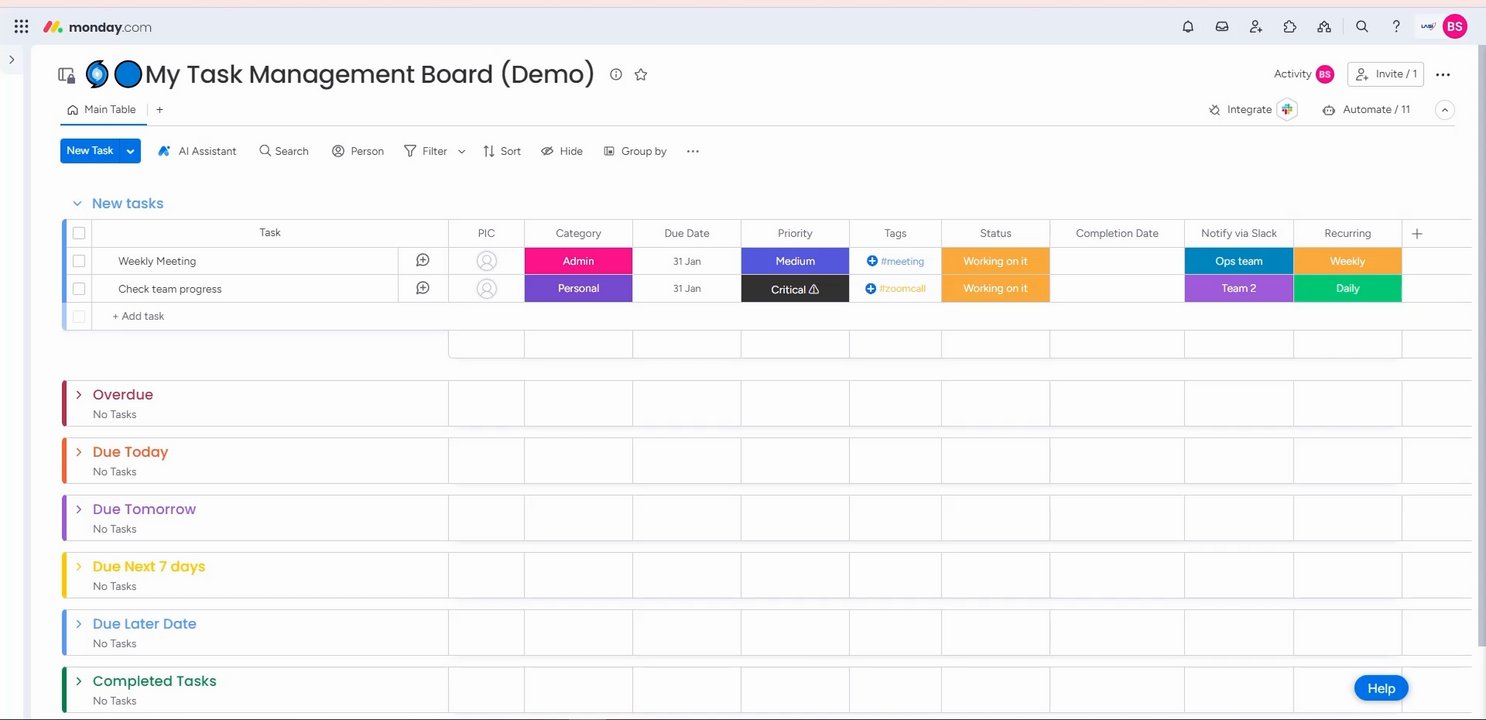Change the Critical priority label
The width and height of the screenshot is (1486, 720).
pos(795,289)
